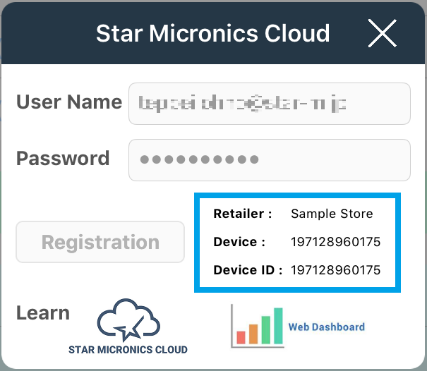Viewport: 427px width, 371px height.
Task: Click the Star Micronics Cloud title bar
Action: click(x=213, y=33)
